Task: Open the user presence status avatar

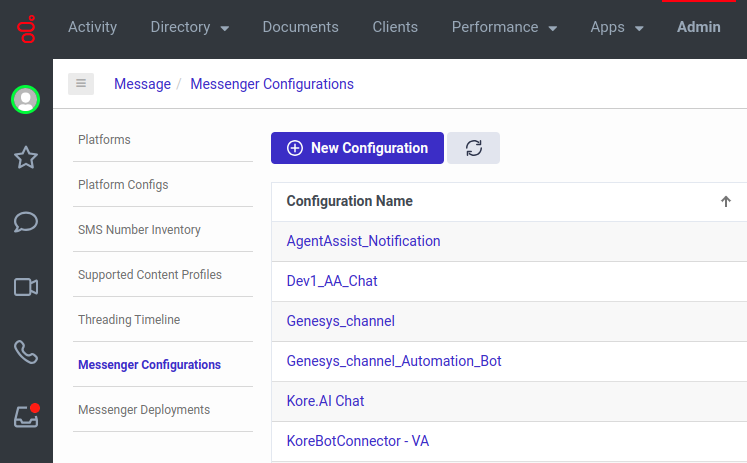Action: coord(25,99)
